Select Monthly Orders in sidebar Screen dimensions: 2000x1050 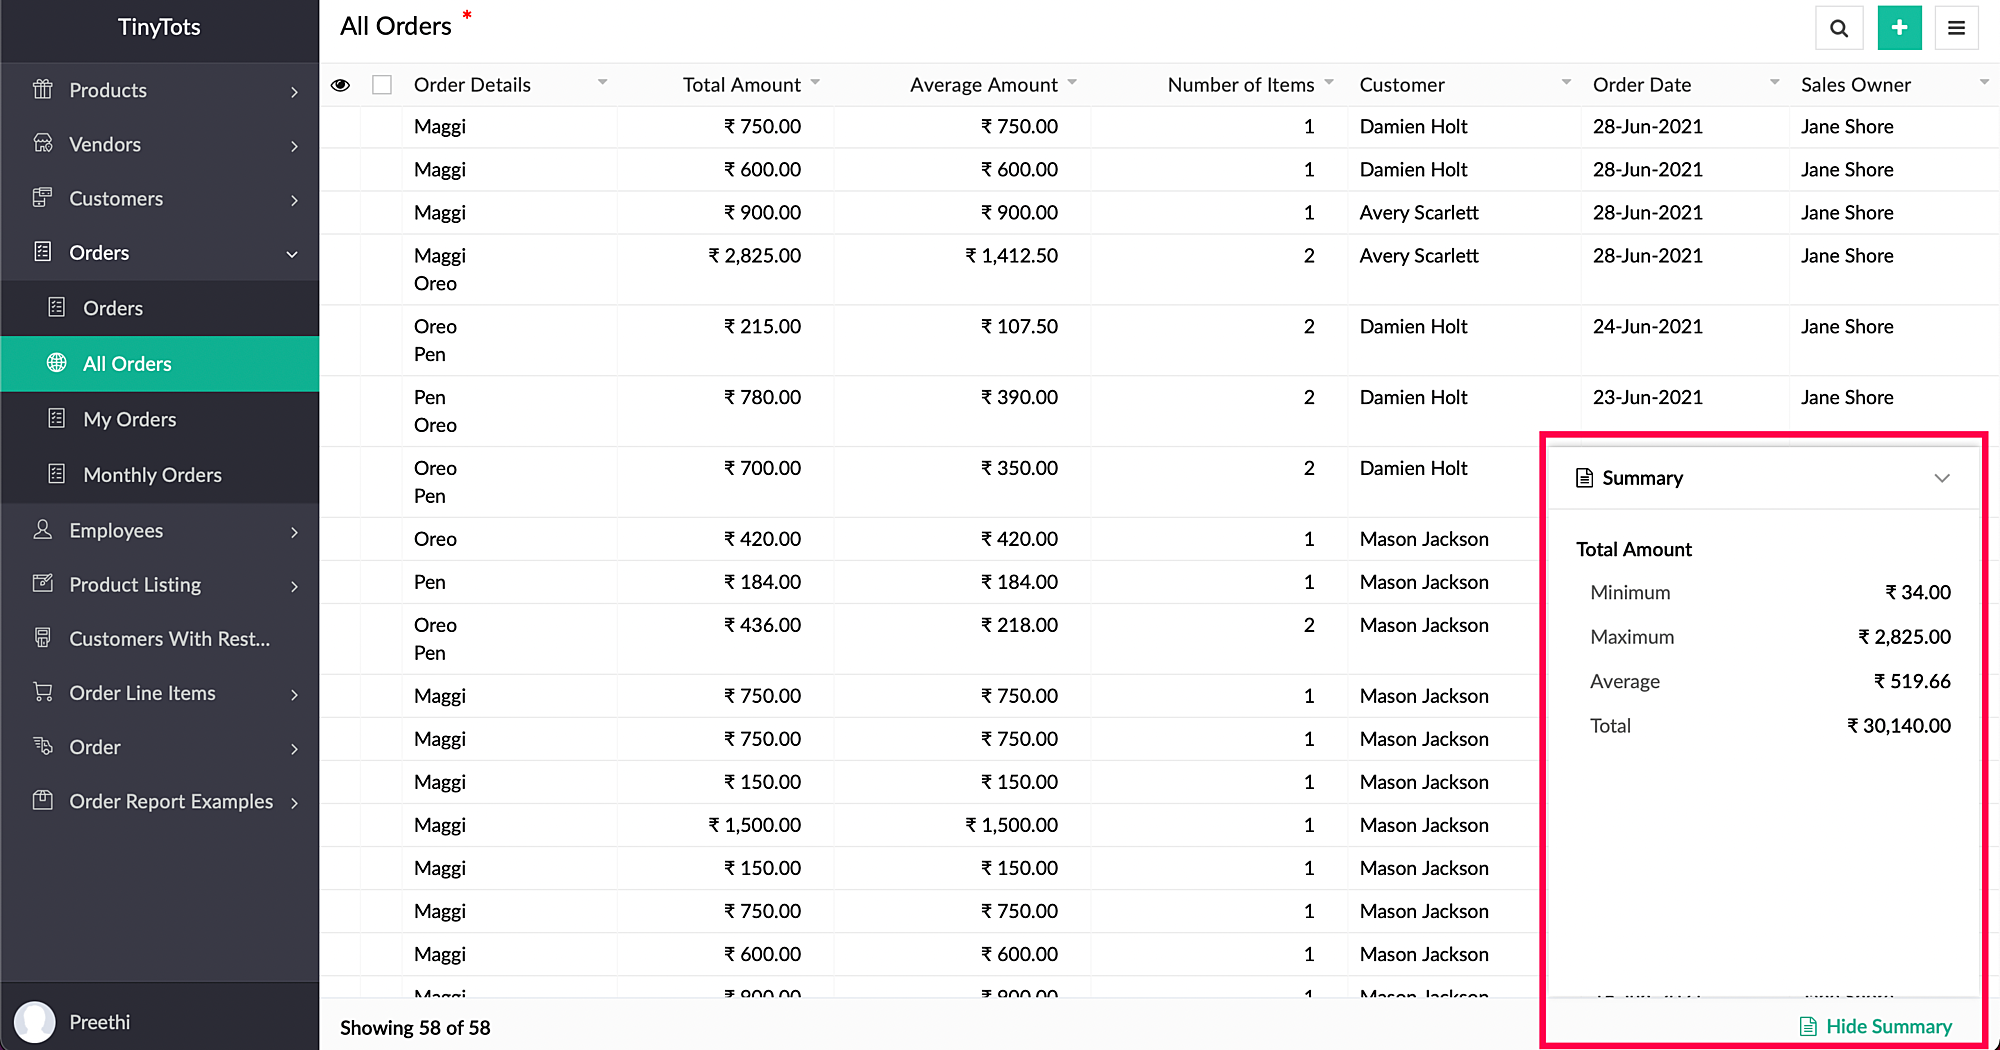pos(152,475)
